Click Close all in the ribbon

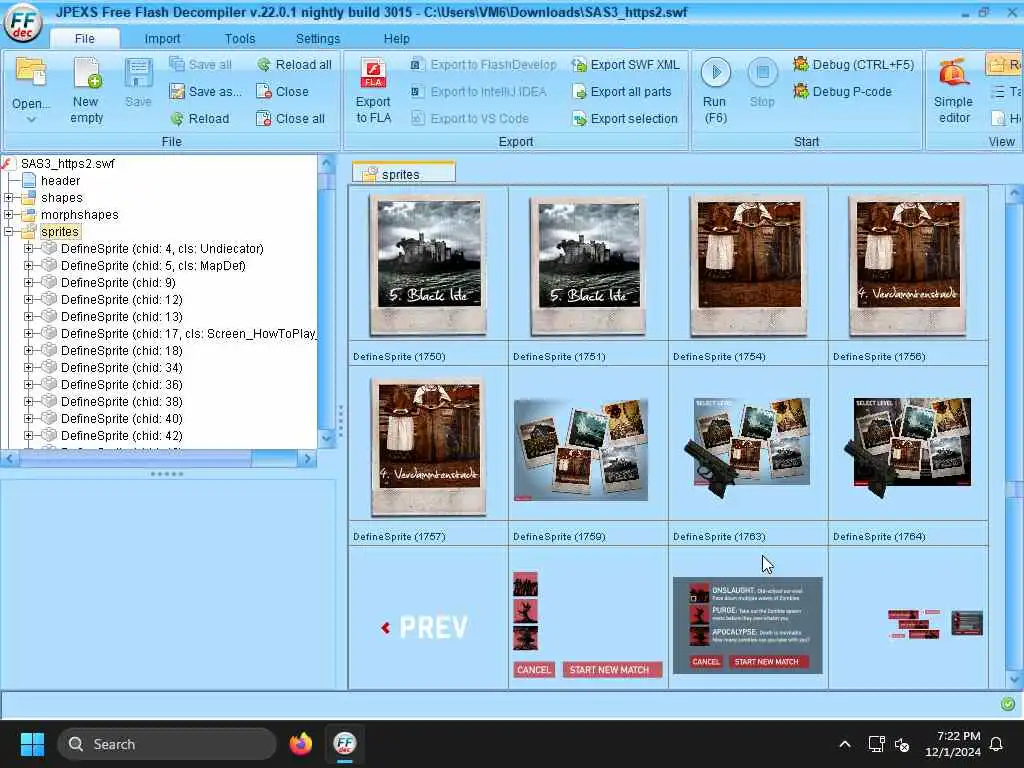pos(291,118)
